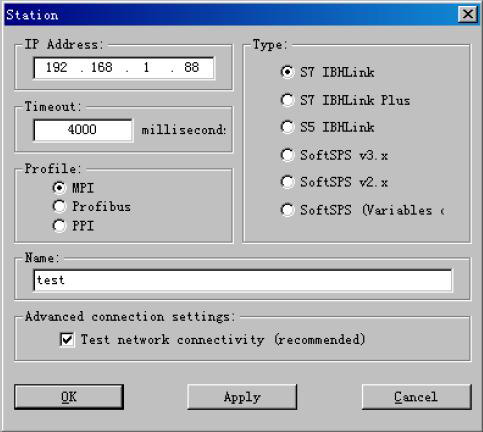This screenshot has width=483, height=432.
Task: Close the Station dialog window
Action: 468,14
